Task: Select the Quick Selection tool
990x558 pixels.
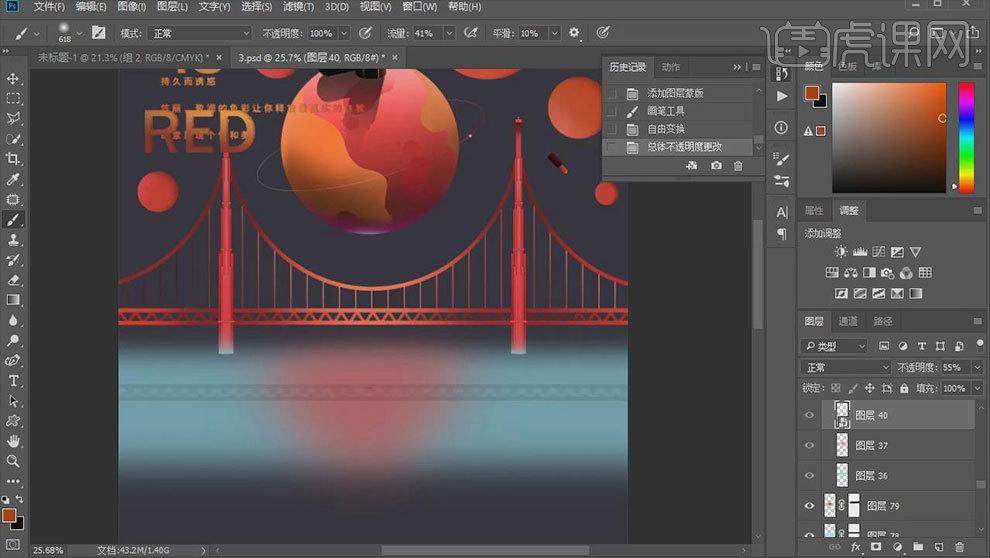Action: coord(13,138)
